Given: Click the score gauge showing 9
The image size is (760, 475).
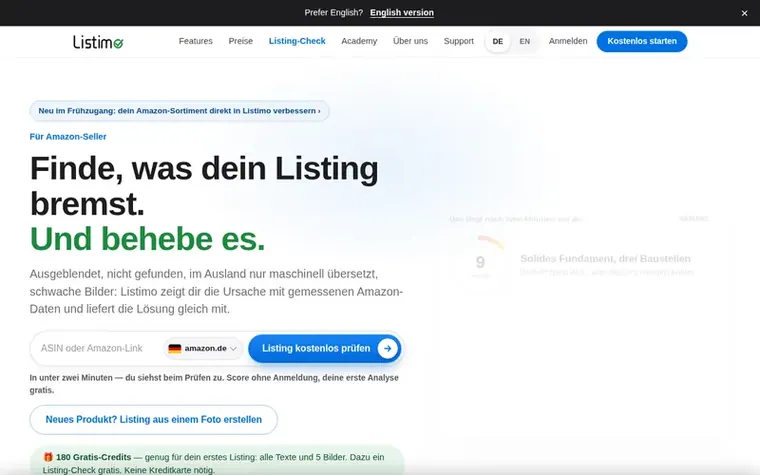Looking at the screenshot, I should click(480, 262).
